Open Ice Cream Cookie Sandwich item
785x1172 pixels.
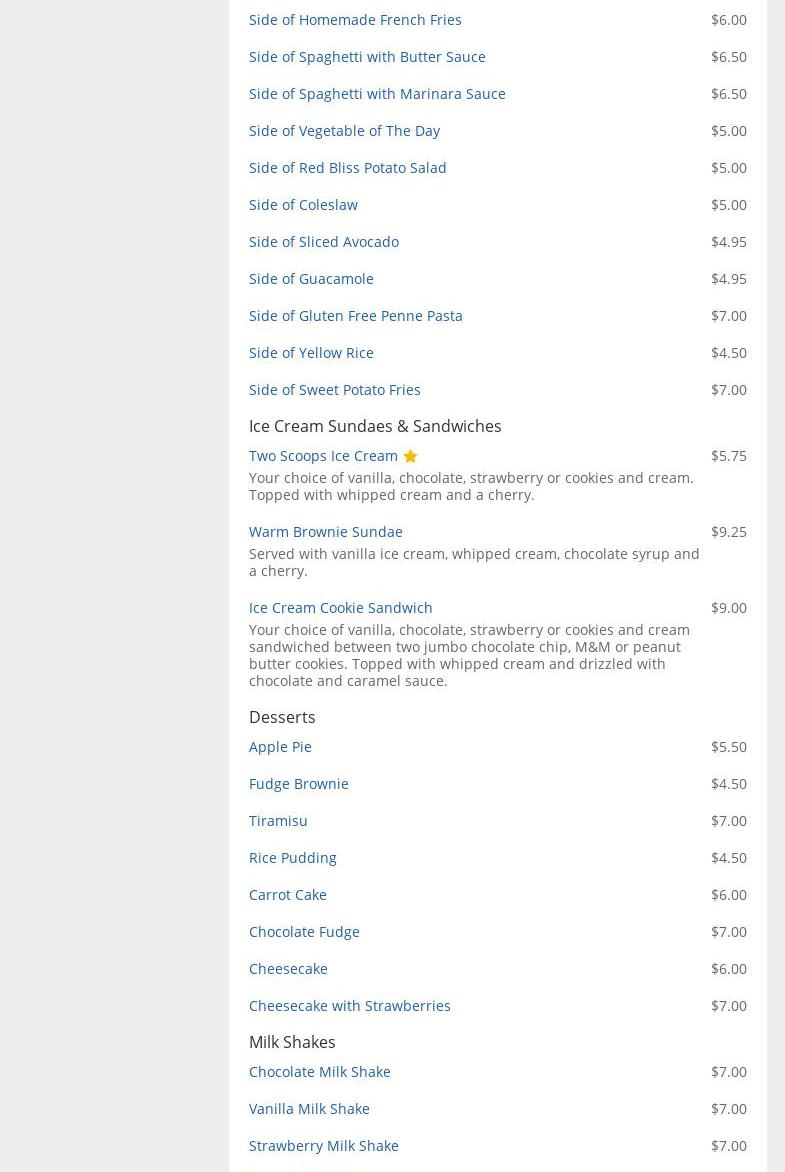click(340, 608)
